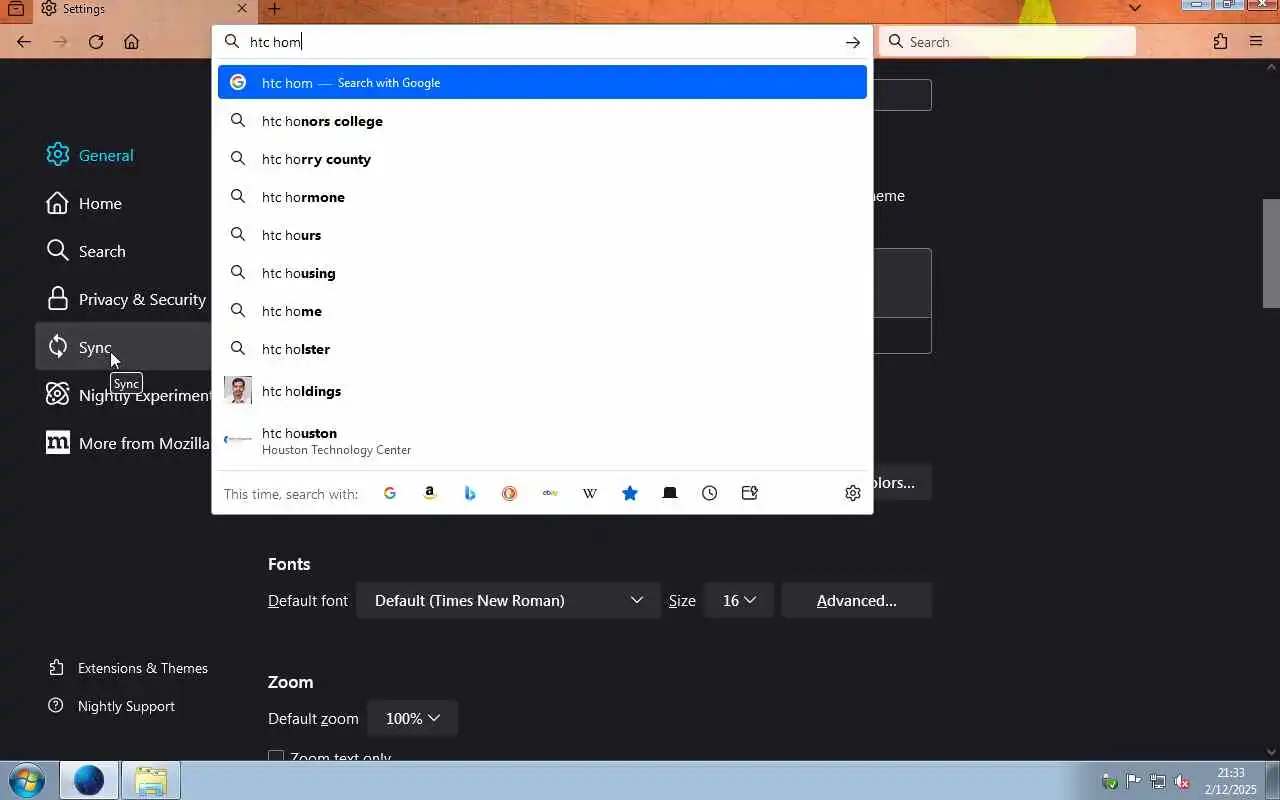1280x800 pixels.
Task: Reload the current page
Action: click(96, 42)
